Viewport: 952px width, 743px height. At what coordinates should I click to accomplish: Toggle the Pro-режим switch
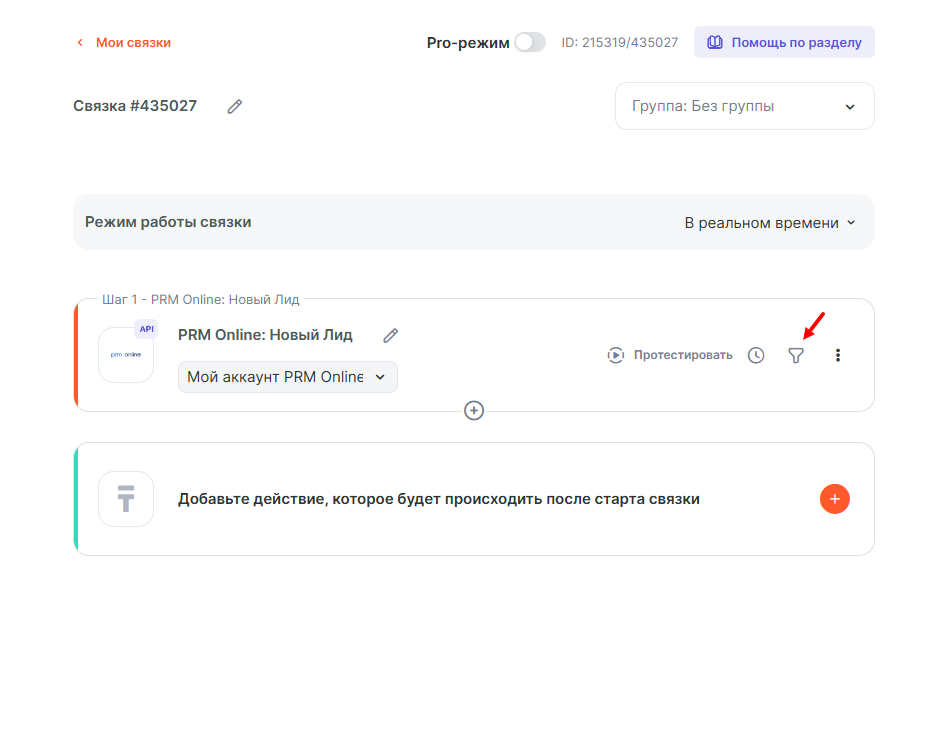click(x=530, y=42)
